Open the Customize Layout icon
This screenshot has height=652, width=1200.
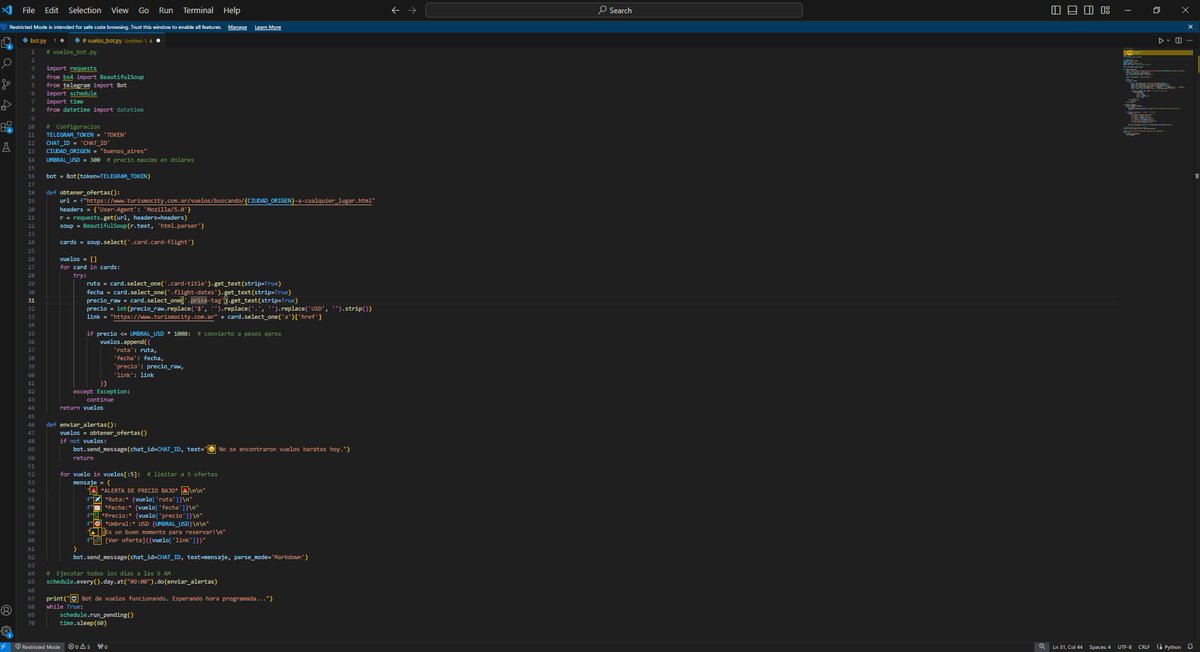[1105, 10]
